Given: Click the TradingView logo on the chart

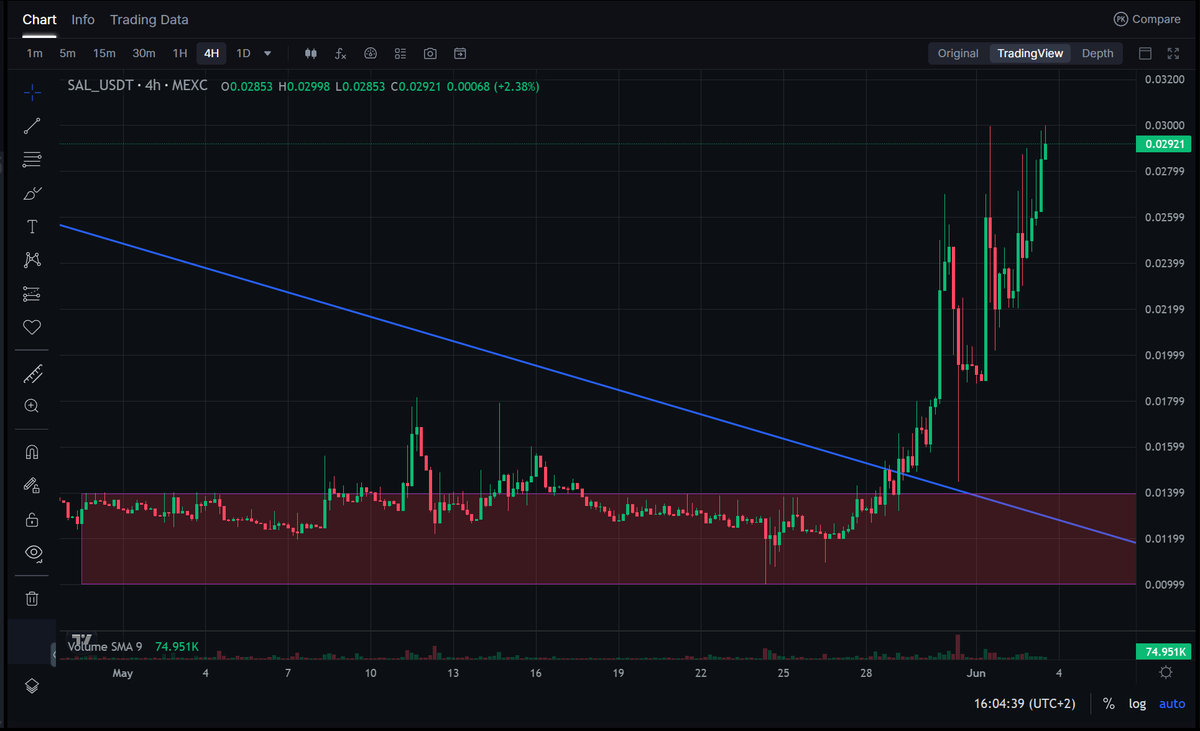Looking at the screenshot, I should click(x=82, y=639).
